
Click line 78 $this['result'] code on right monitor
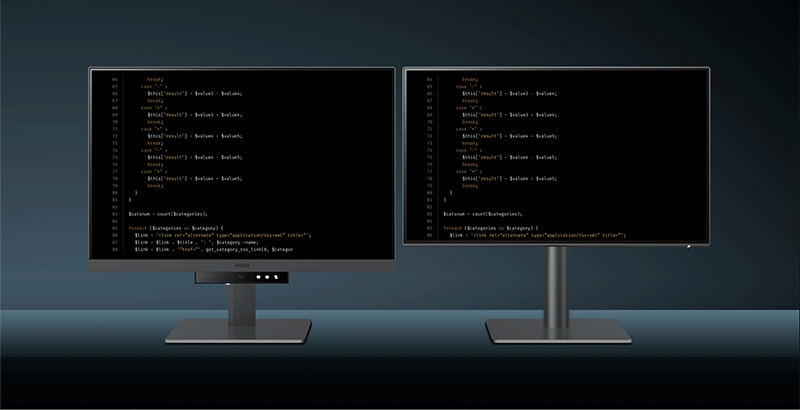coord(508,178)
